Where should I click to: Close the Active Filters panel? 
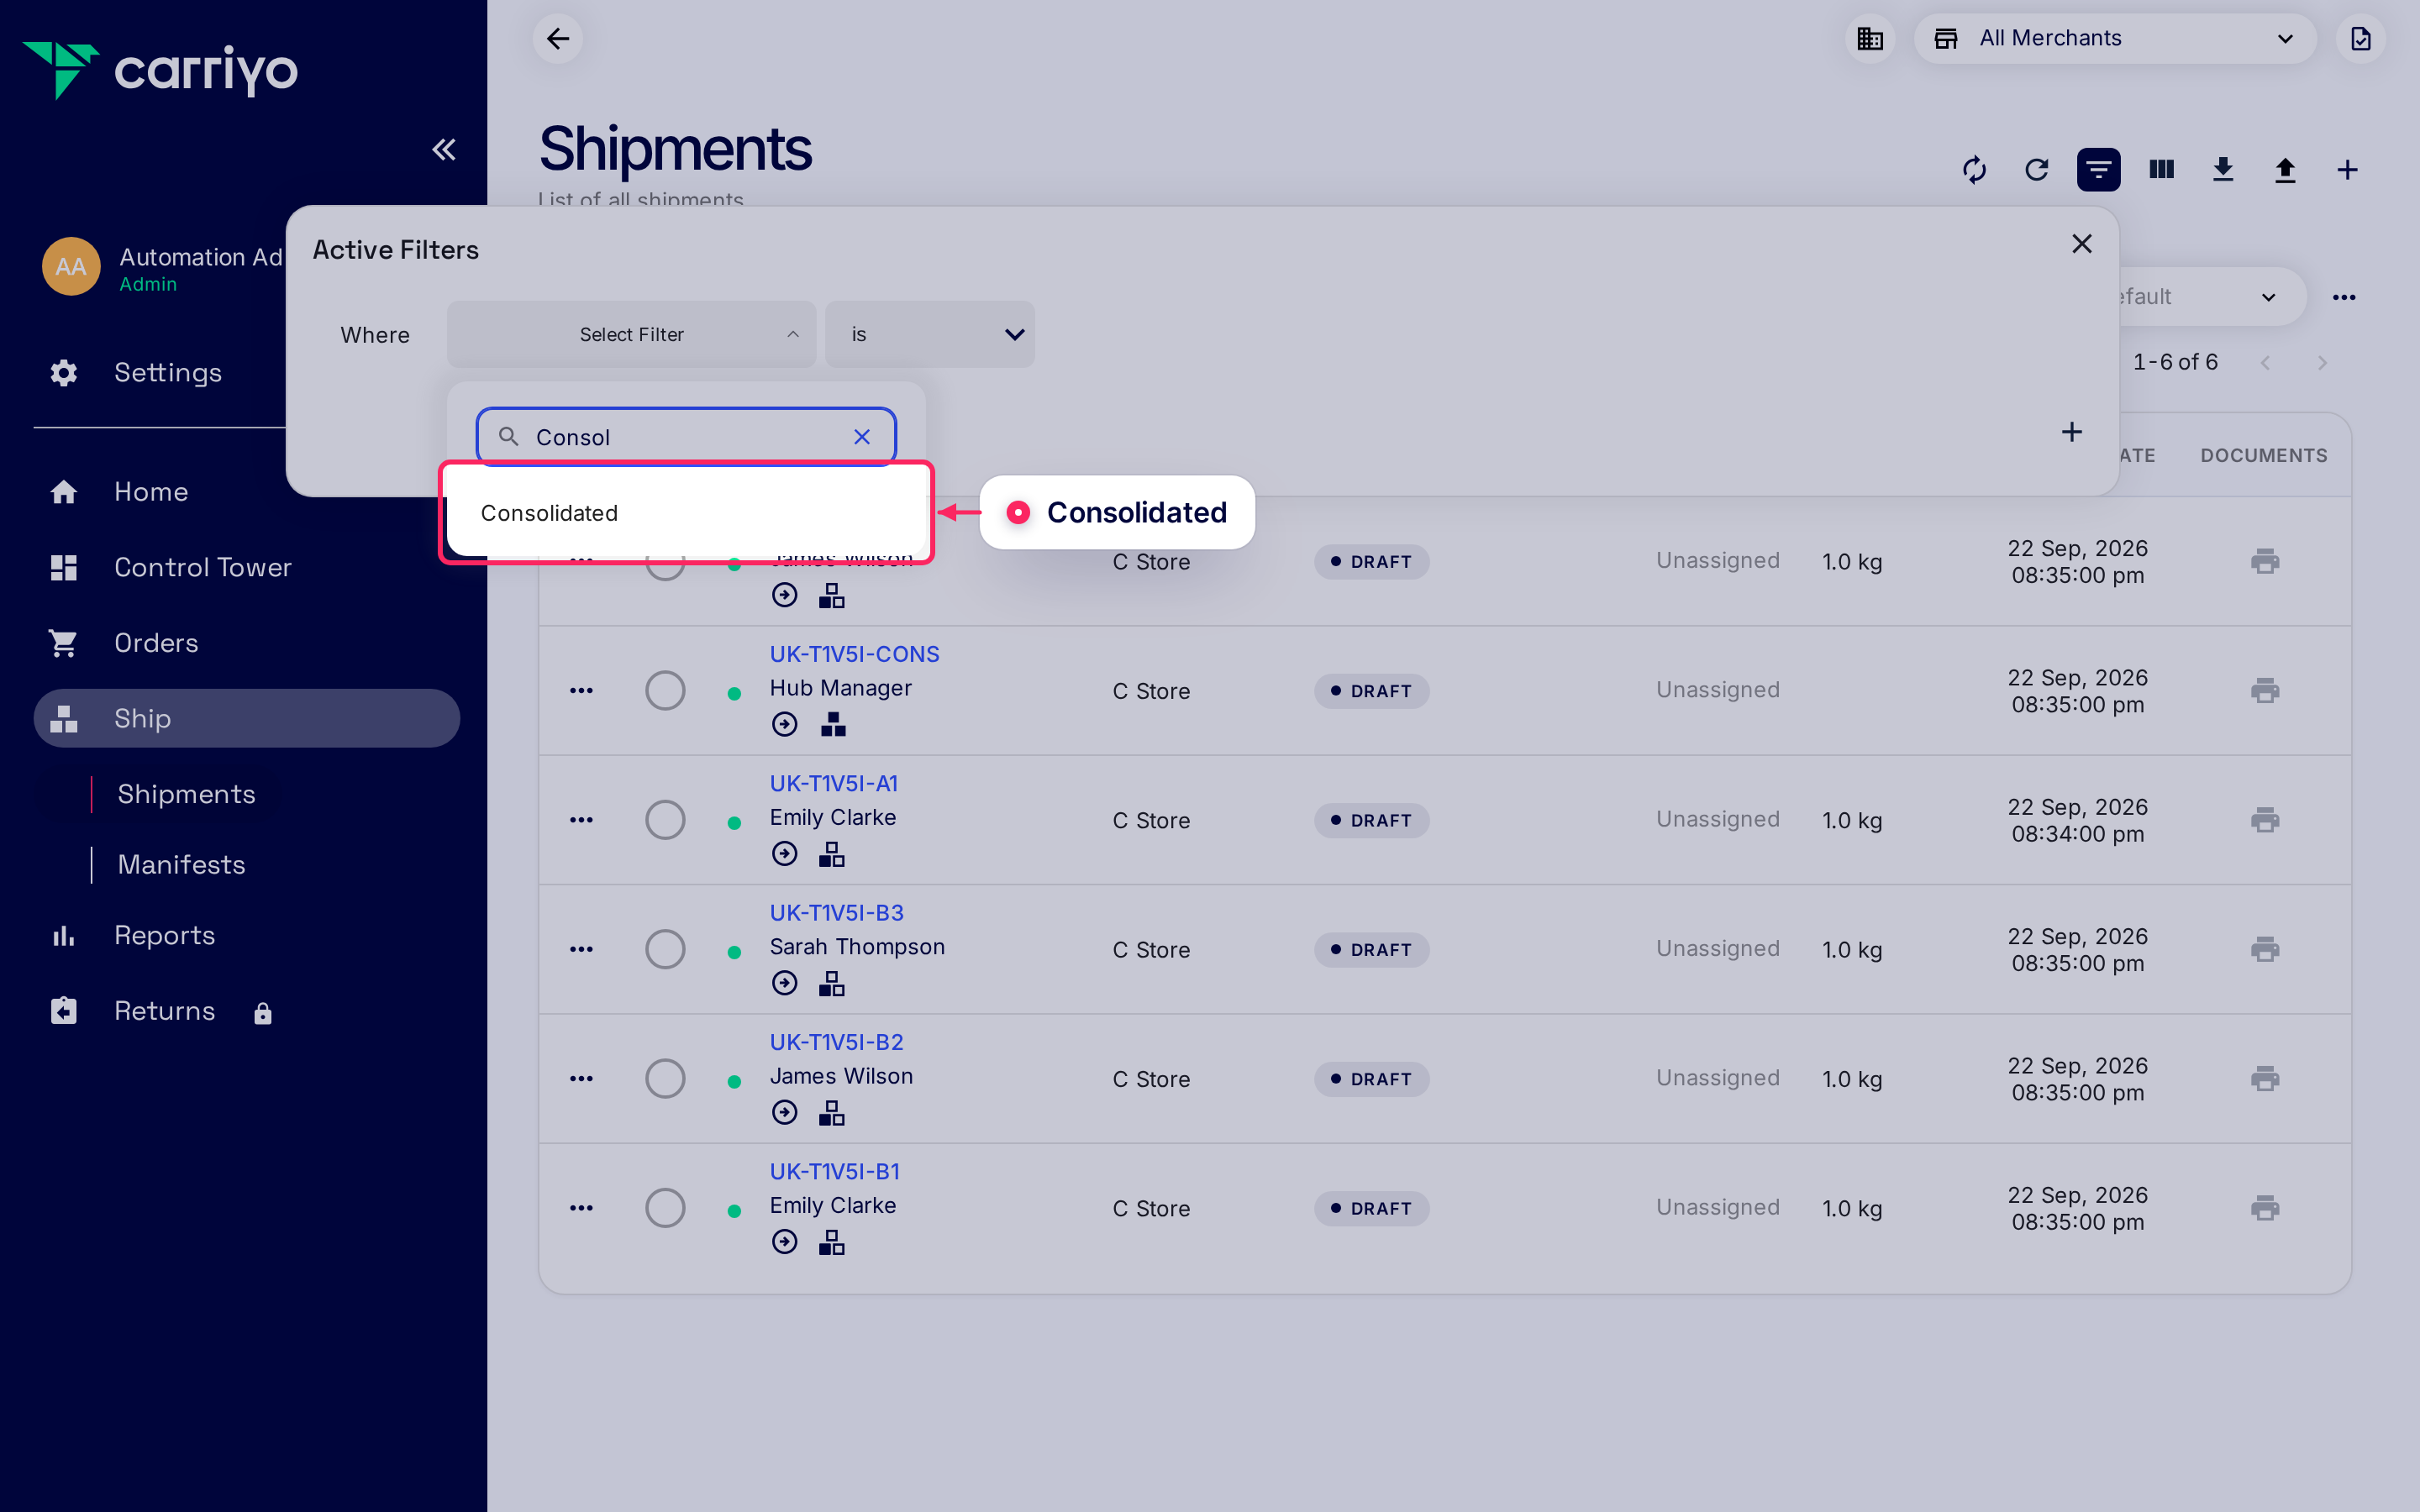point(2082,244)
